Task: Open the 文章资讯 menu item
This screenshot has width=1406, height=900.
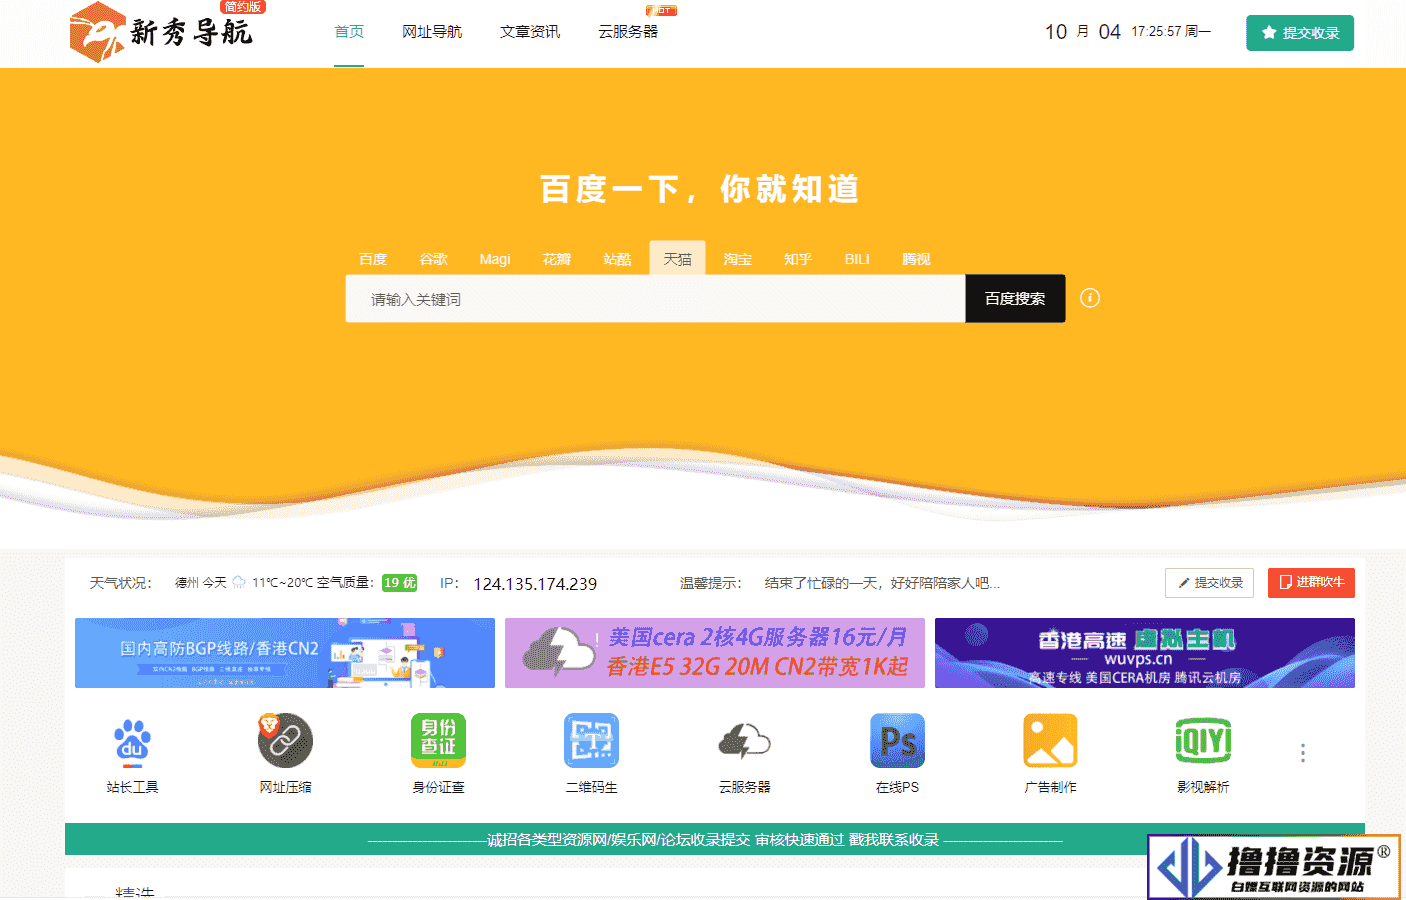Action: click(530, 32)
